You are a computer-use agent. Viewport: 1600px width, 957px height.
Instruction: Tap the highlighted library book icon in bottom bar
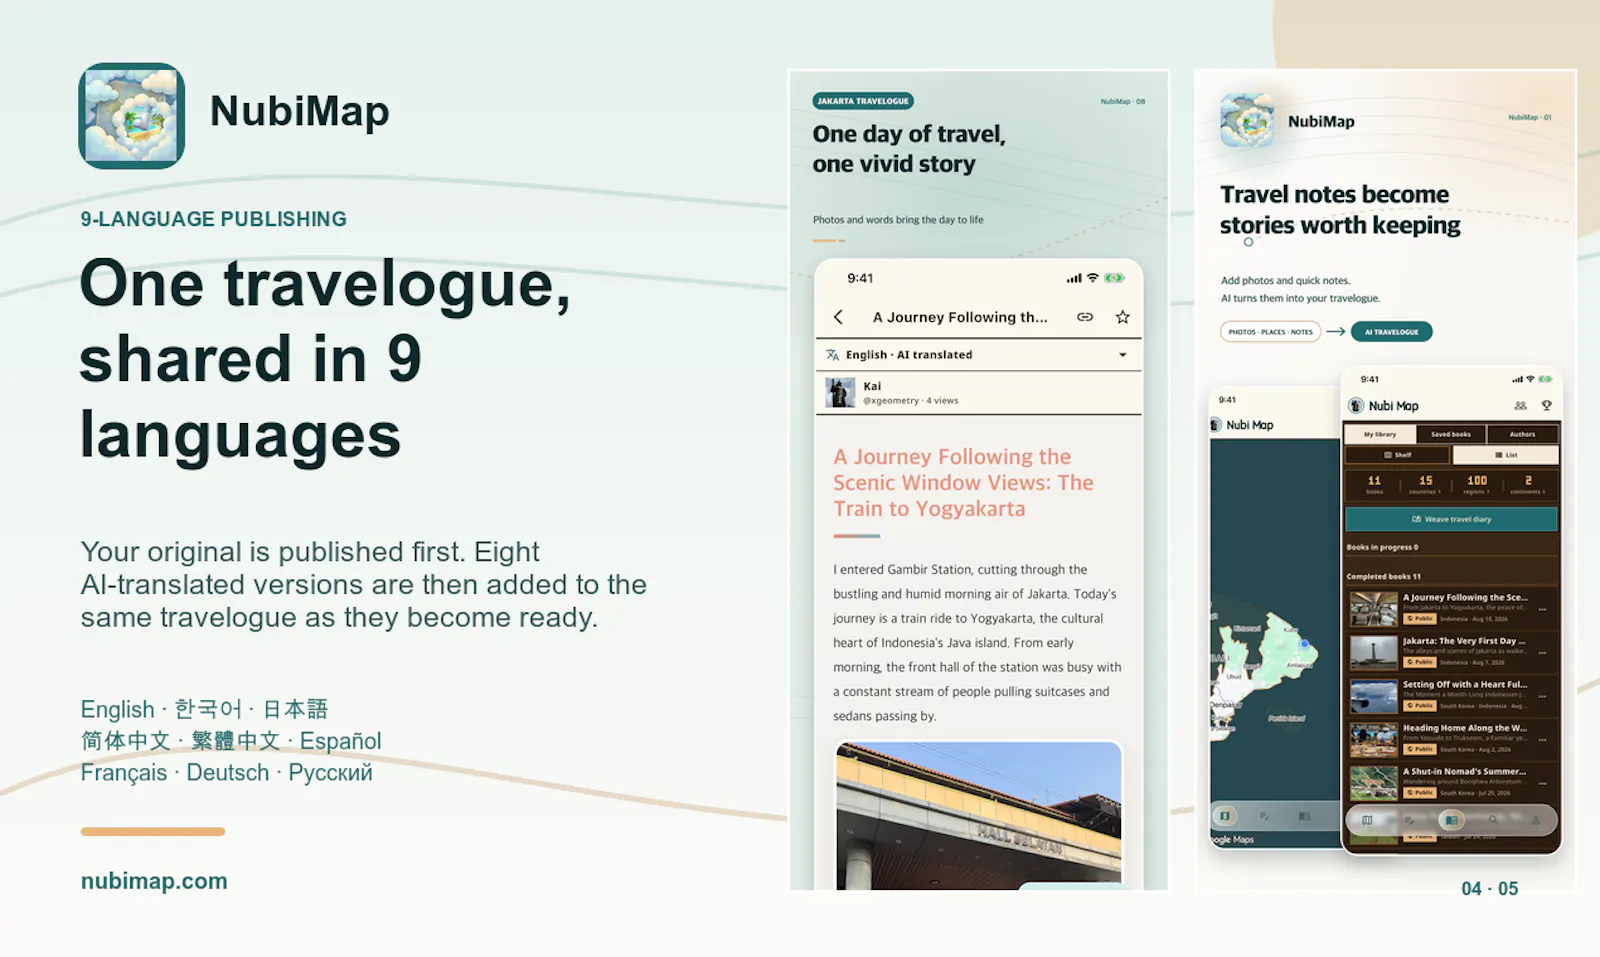pyautogui.click(x=1451, y=820)
